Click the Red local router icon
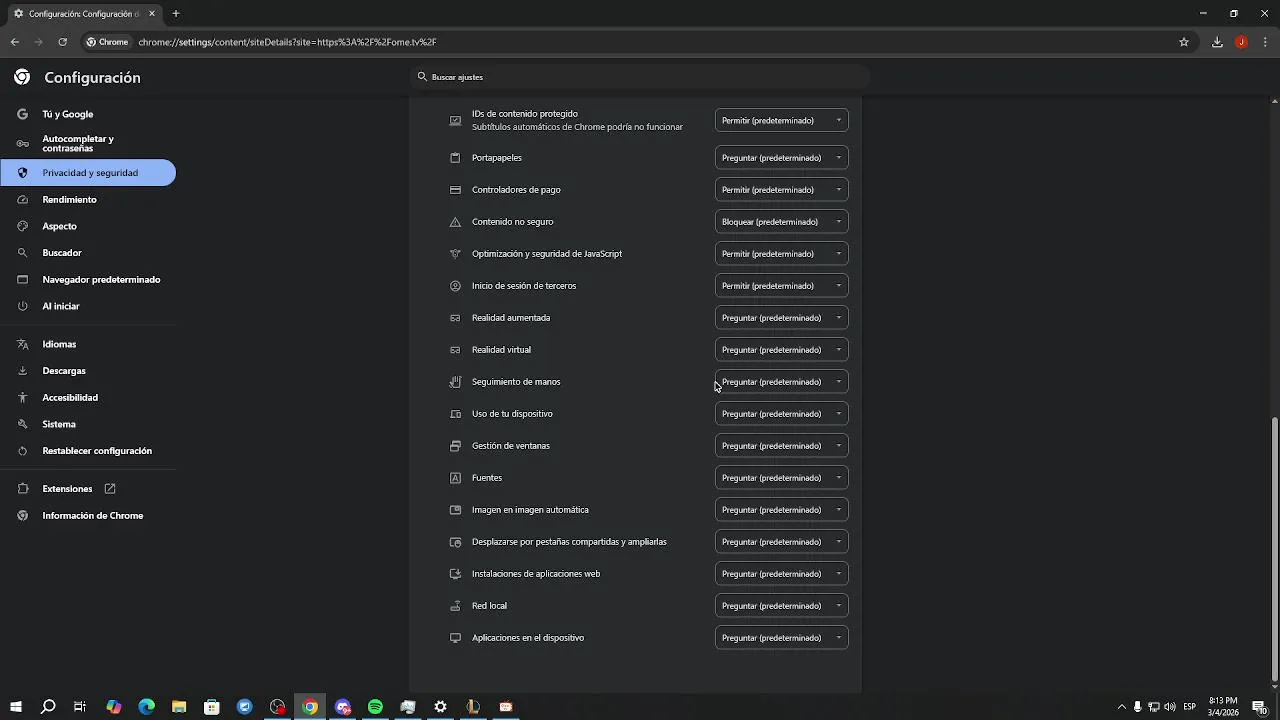This screenshot has width=1280, height=720. coord(455,606)
